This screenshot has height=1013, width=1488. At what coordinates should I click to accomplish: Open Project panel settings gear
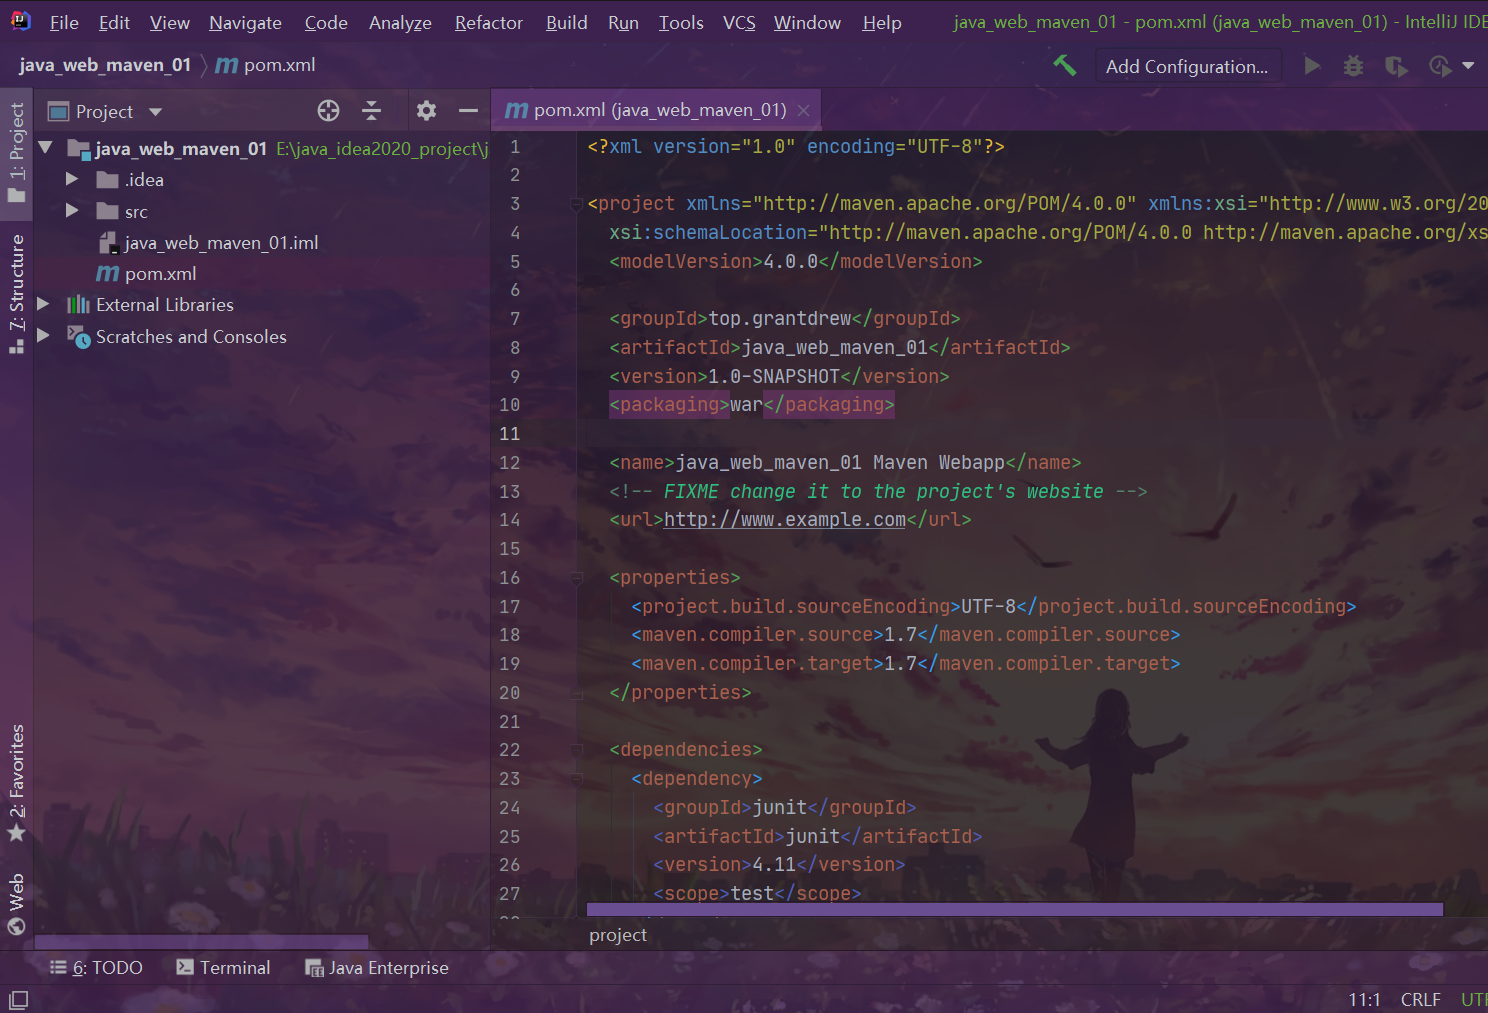pos(426,111)
